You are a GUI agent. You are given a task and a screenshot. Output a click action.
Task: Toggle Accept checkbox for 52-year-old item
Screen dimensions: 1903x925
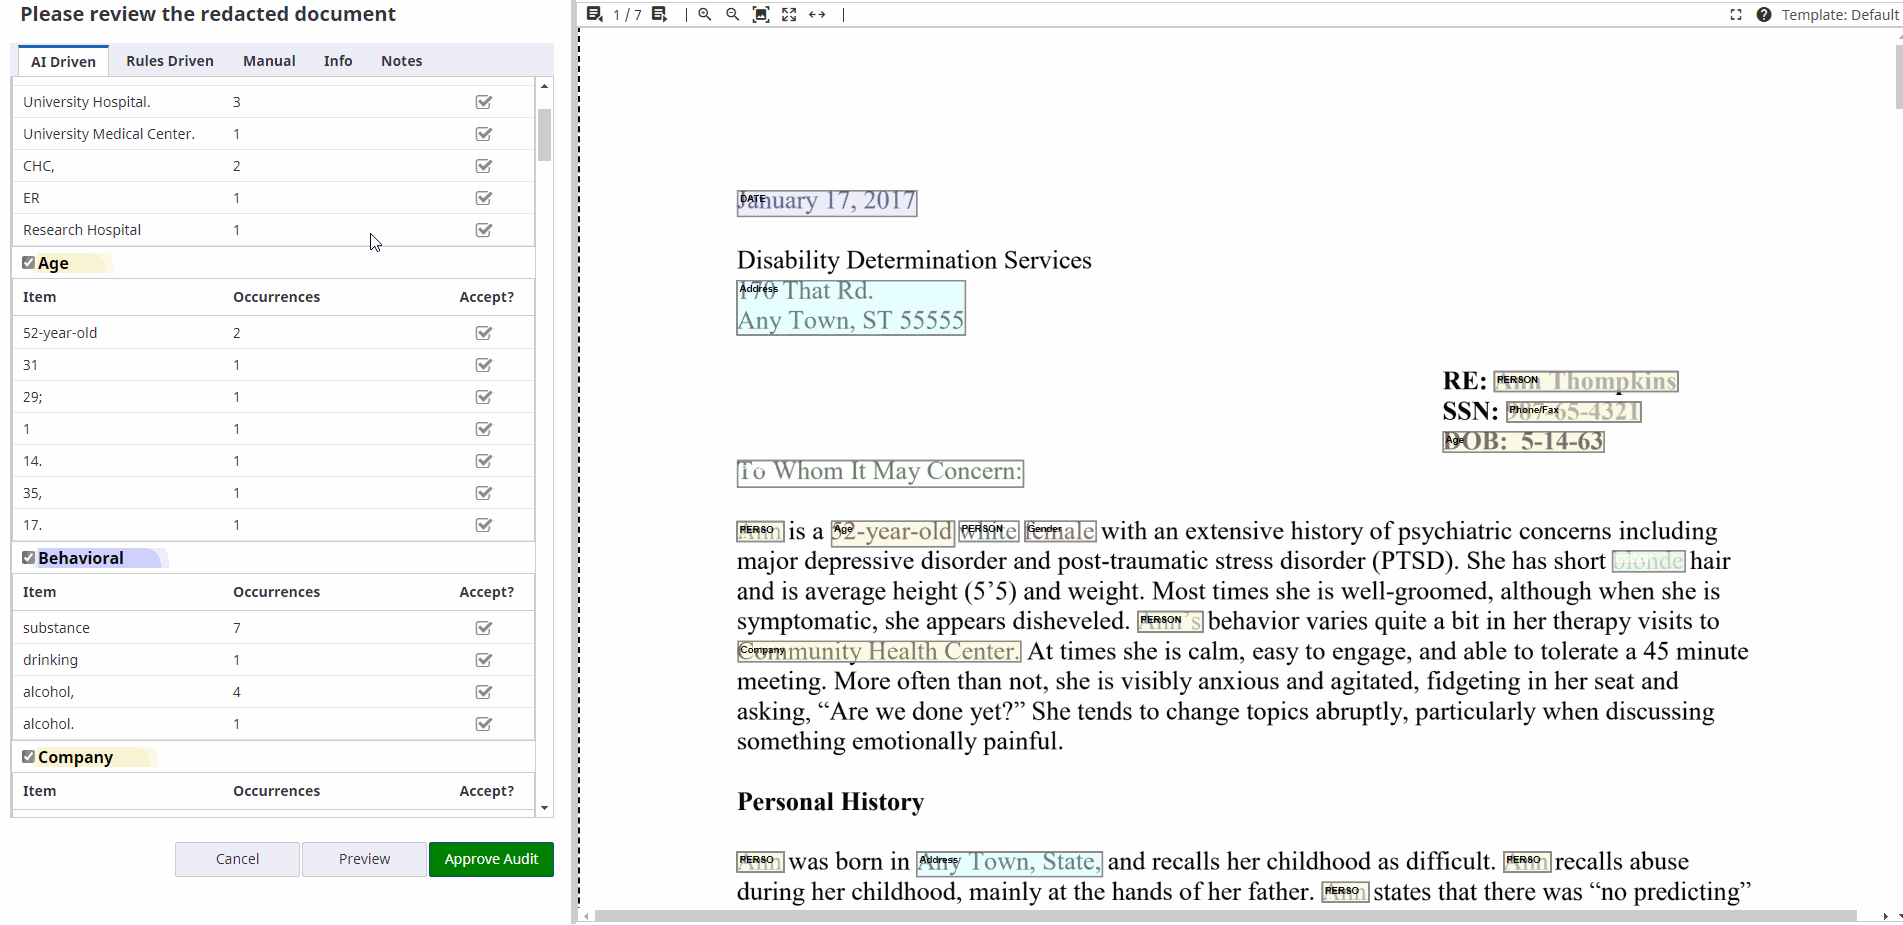(x=484, y=333)
